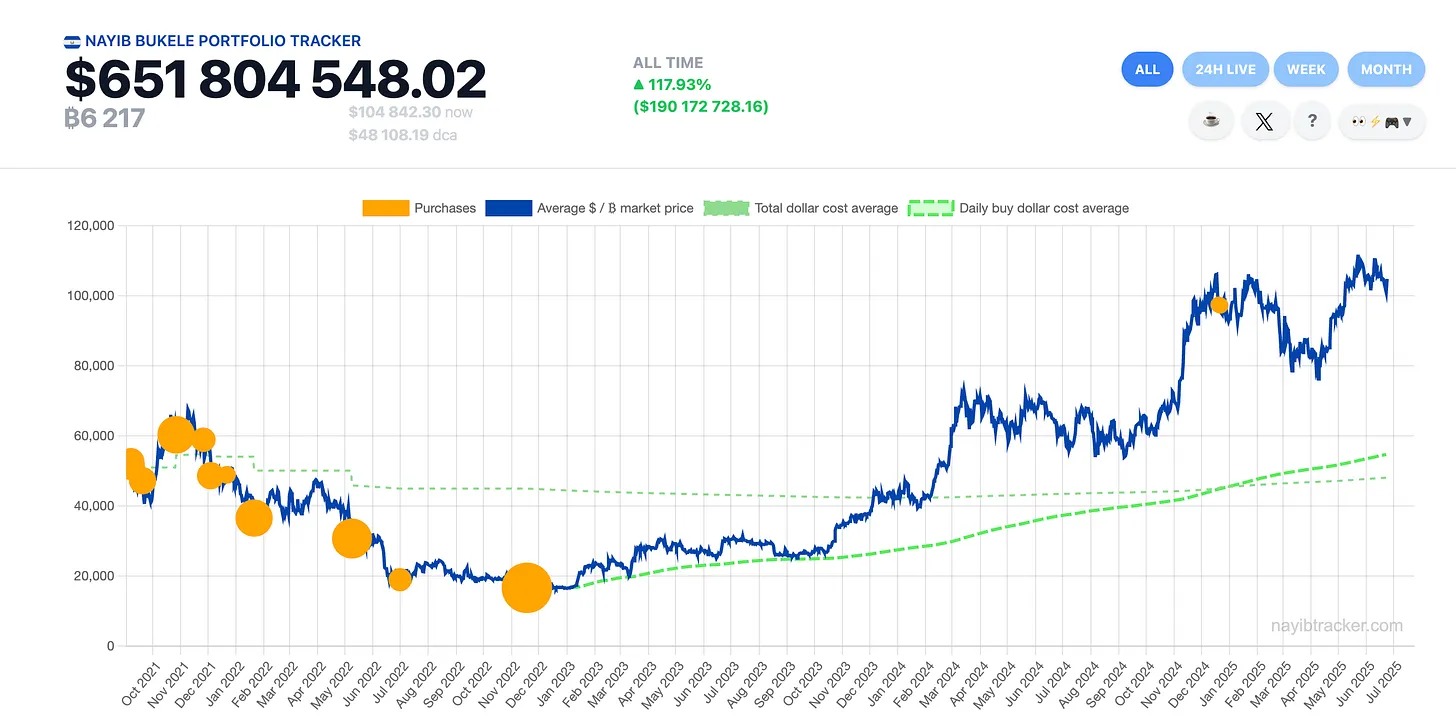The image size is (1456, 724).
Task: Click the purchase bubble near May 2022
Action: point(352,538)
